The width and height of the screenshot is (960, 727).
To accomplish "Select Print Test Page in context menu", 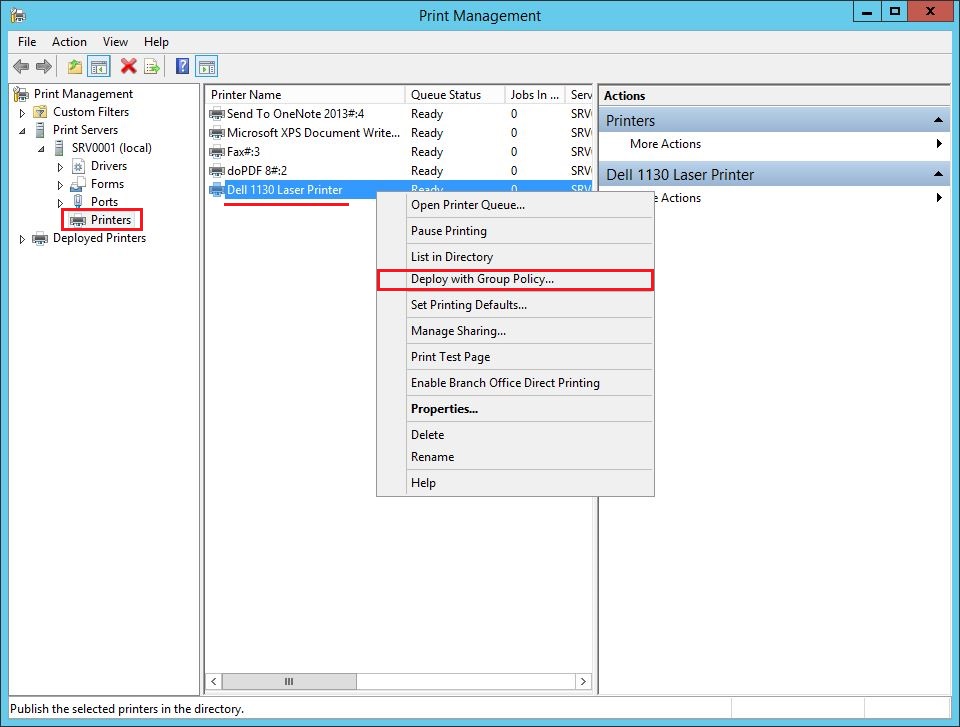I will click(x=450, y=357).
